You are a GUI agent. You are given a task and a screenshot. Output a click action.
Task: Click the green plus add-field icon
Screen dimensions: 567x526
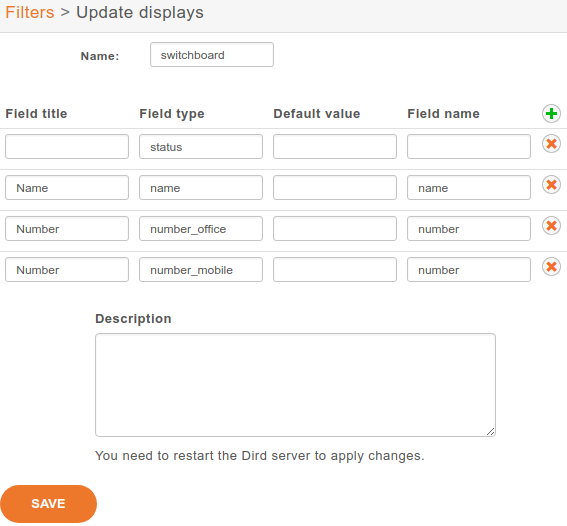551,114
